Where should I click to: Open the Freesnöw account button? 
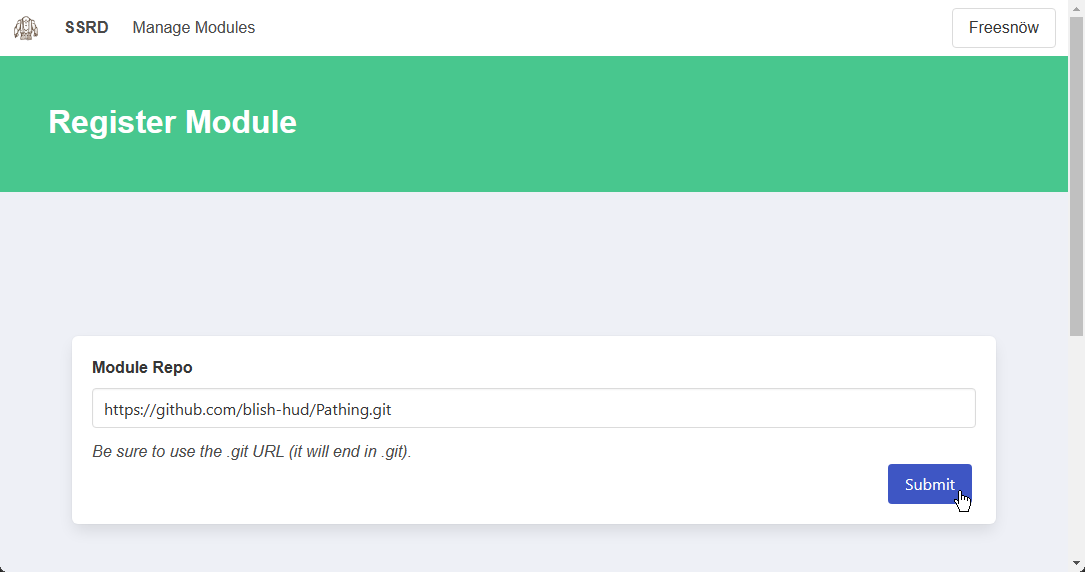click(x=1003, y=28)
